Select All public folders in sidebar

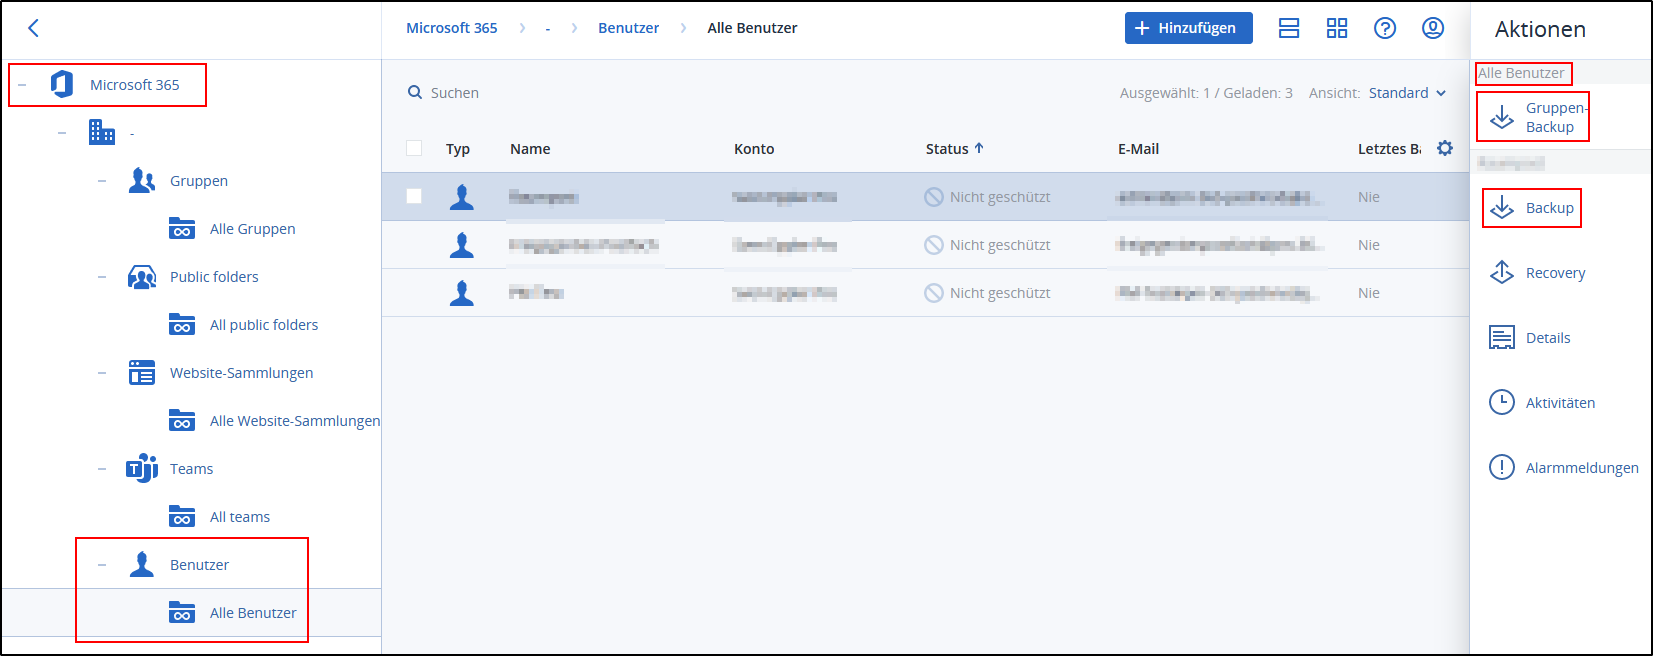pyautogui.click(x=263, y=325)
